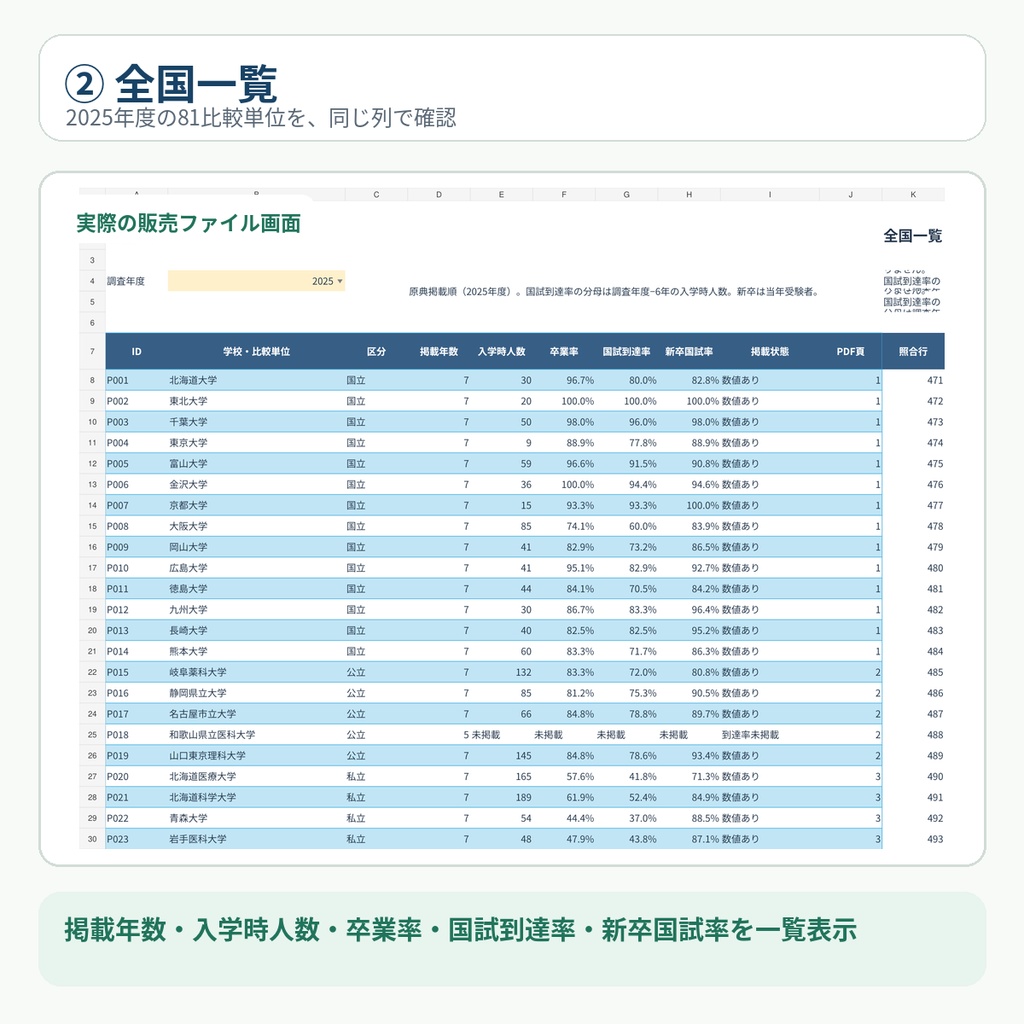Click 国試到達率 value 41.8%
1024x1024 pixels.
(x=627, y=776)
